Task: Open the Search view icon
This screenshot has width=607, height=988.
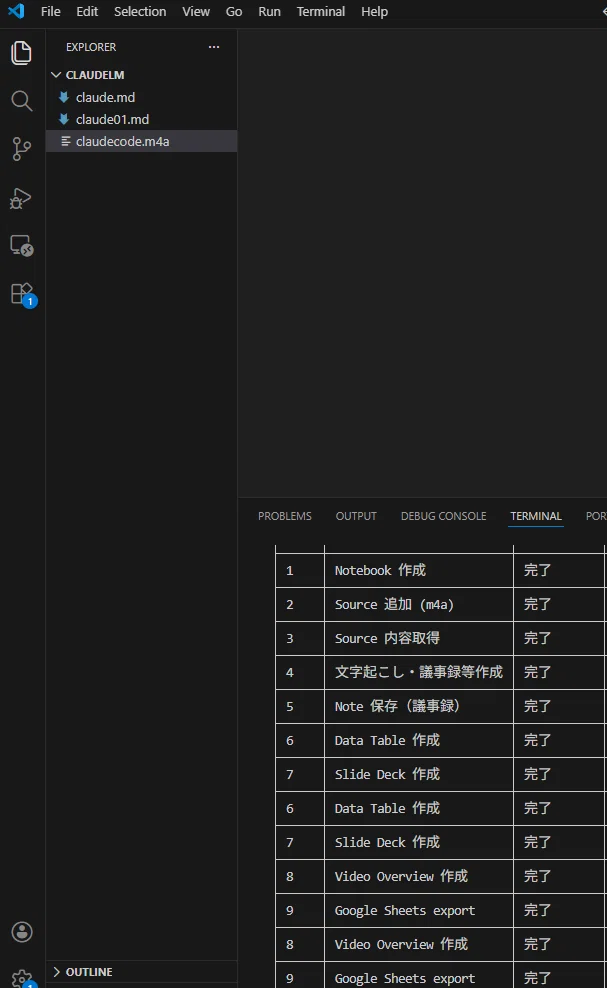Action: click(x=21, y=101)
